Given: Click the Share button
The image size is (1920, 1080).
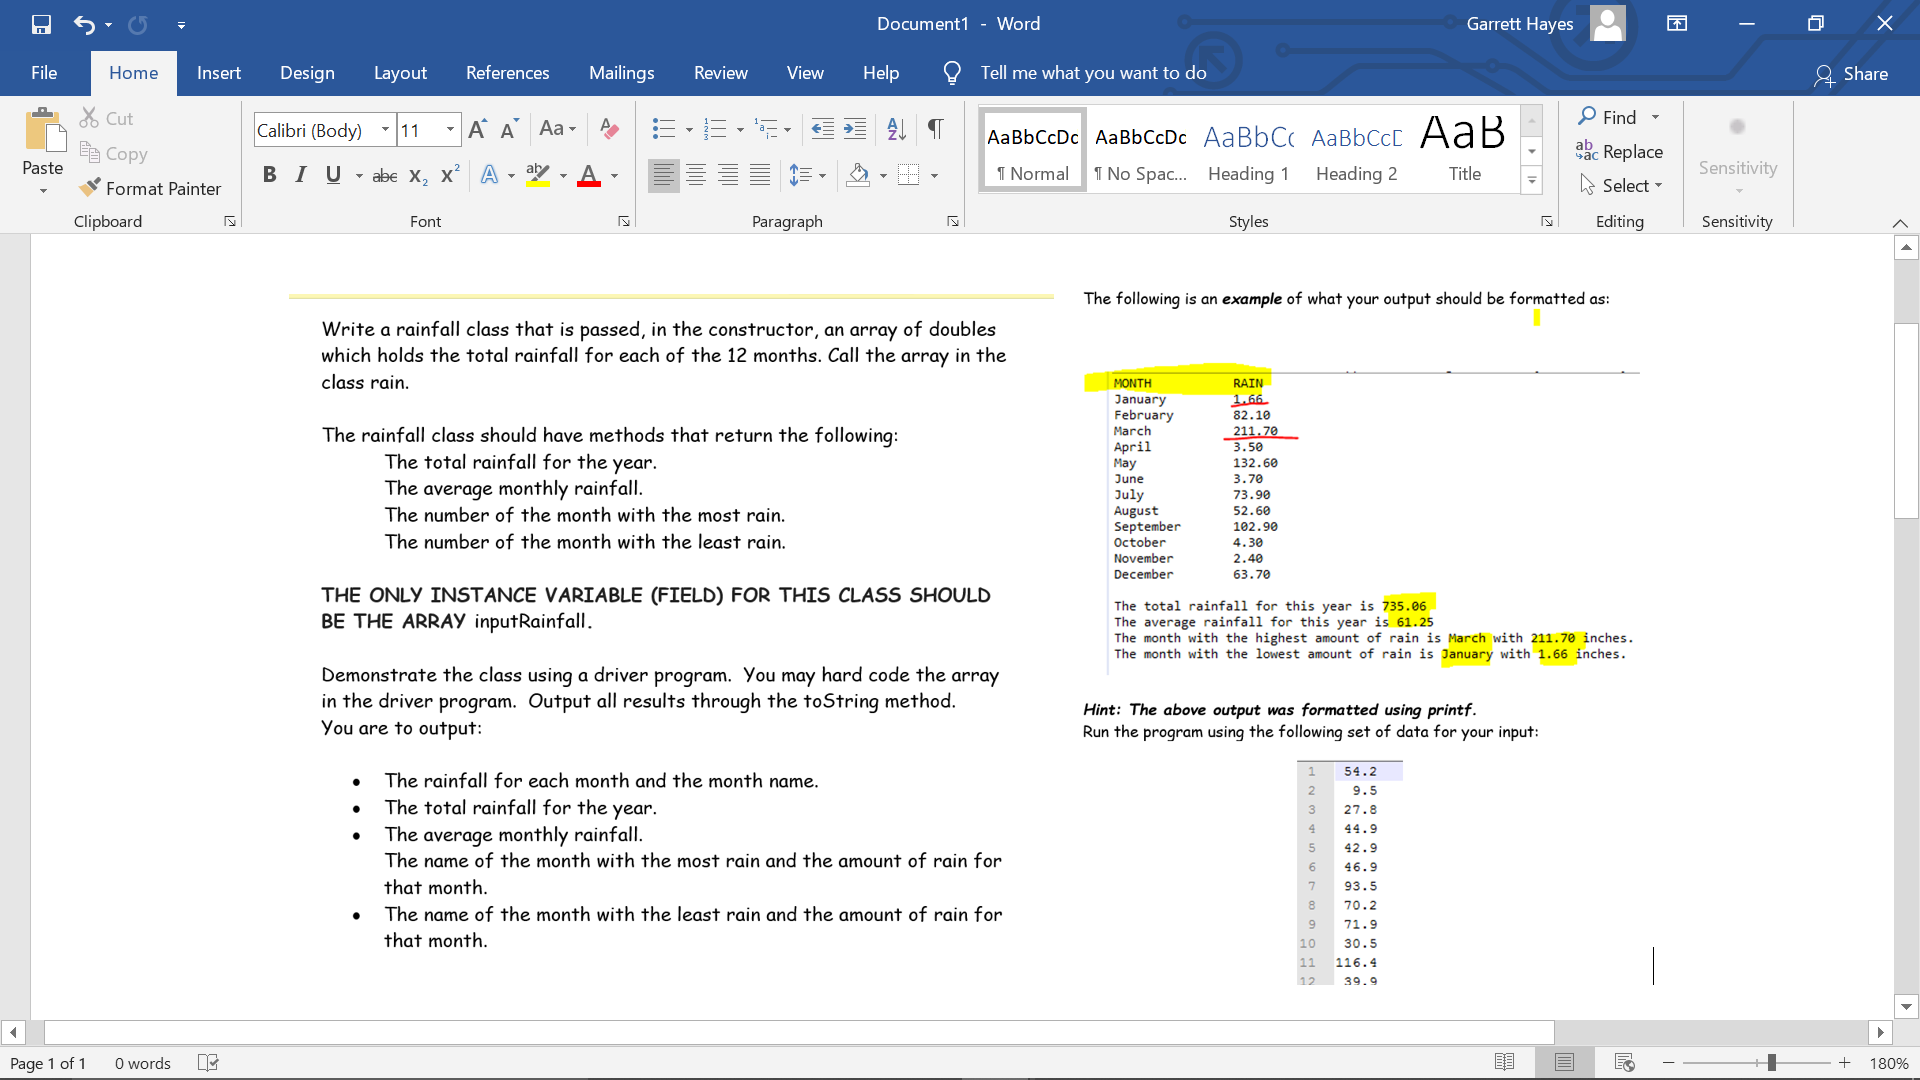Looking at the screenshot, I should [1853, 73].
